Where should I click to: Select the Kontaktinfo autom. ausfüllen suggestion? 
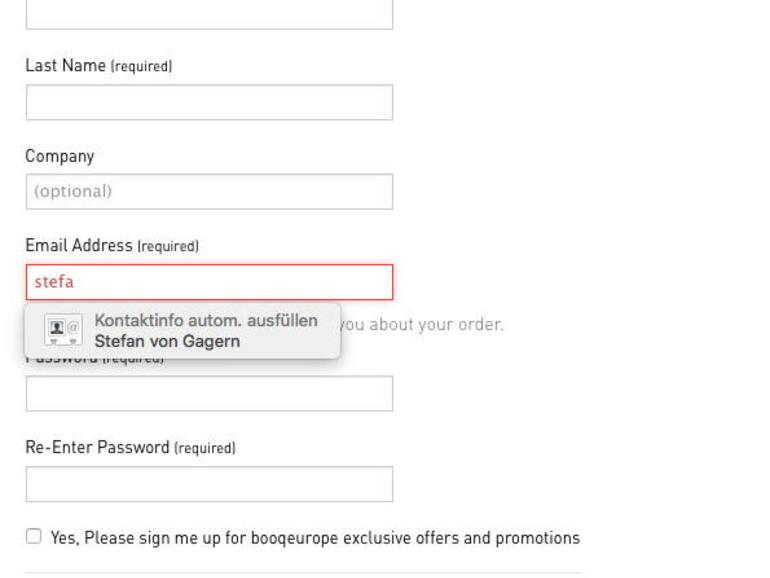(206, 320)
